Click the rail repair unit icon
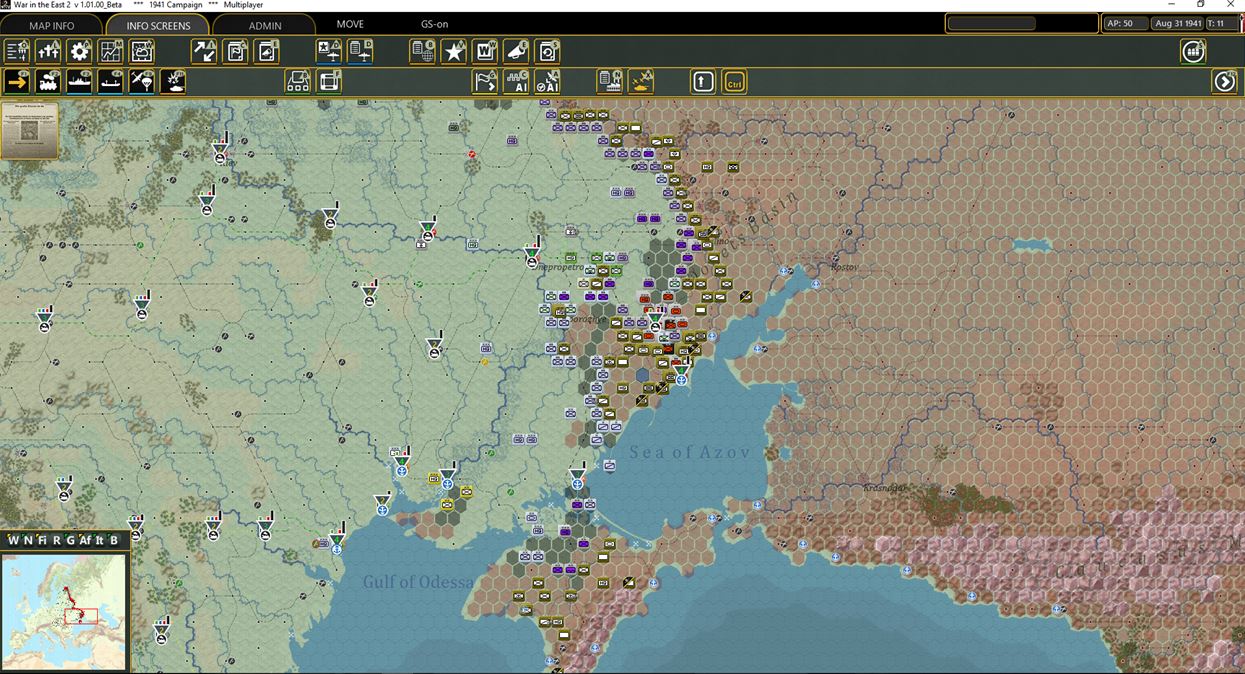Screen dimensions: 1245x674 point(298,81)
